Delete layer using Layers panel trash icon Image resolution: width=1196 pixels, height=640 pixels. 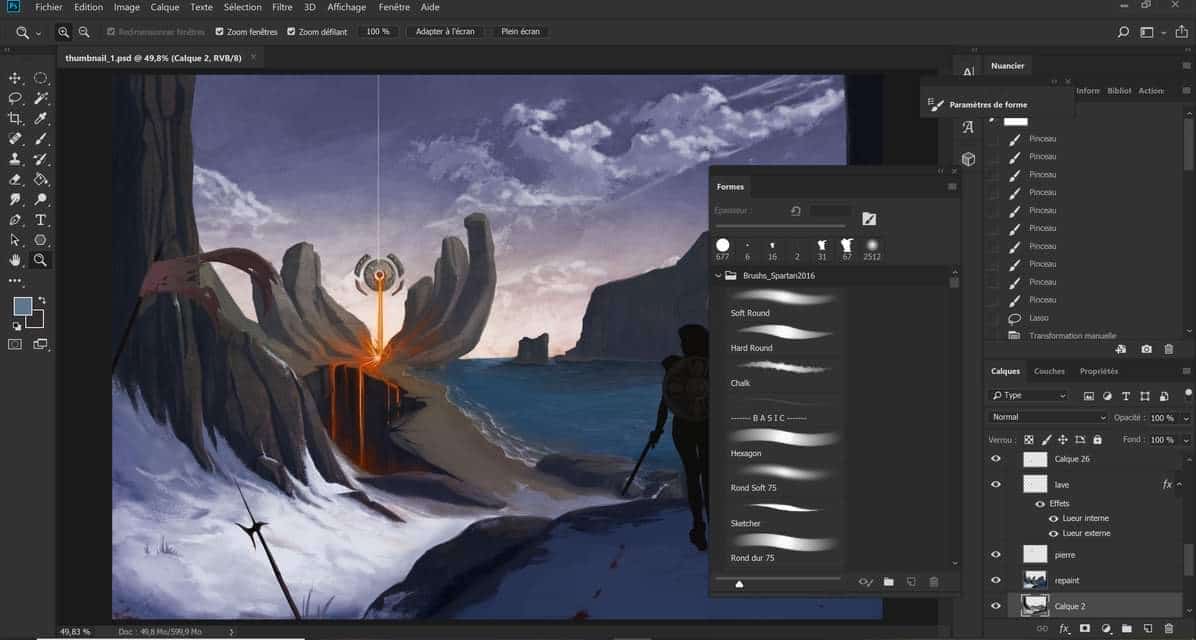1170,629
